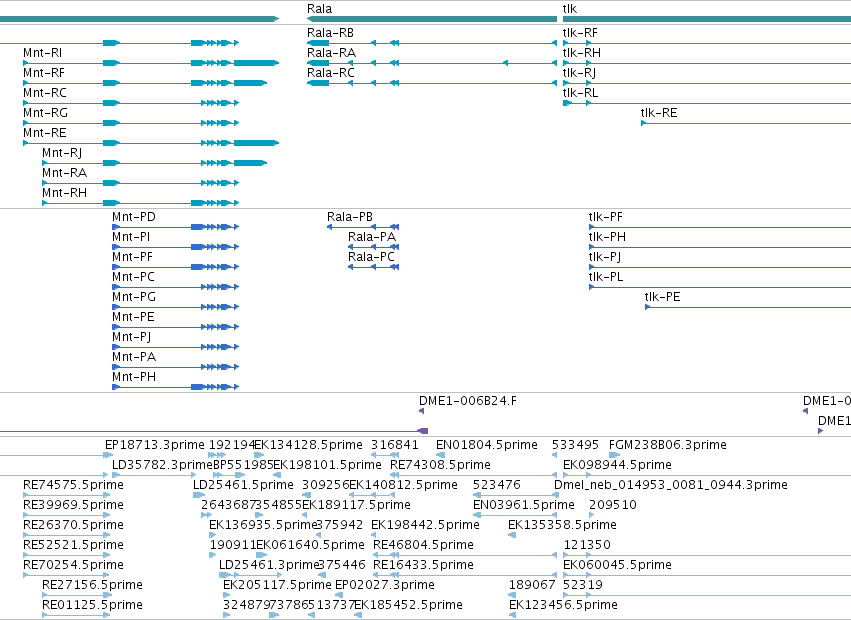Pick the Mnt-RG transcript label
Viewport: 851px width, 620px height.
[46, 113]
